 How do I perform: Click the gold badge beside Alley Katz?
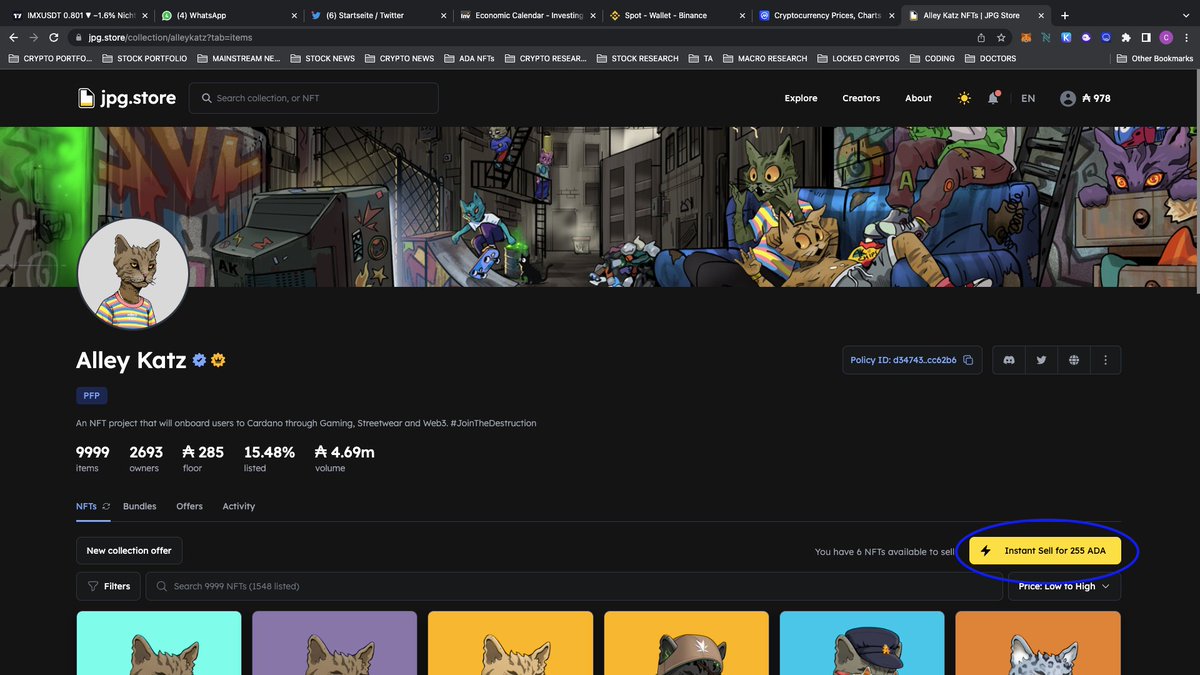(x=218, y=360)
